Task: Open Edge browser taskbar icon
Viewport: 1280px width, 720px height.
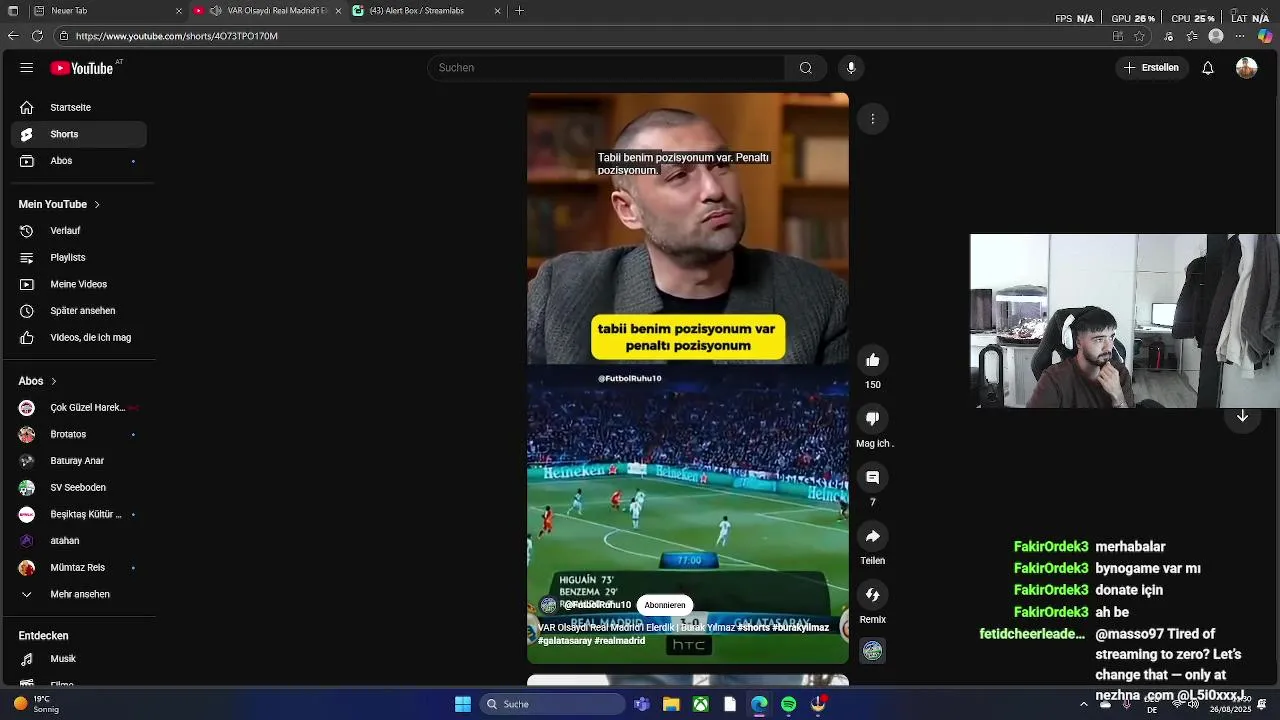Action: click(759, 704)
